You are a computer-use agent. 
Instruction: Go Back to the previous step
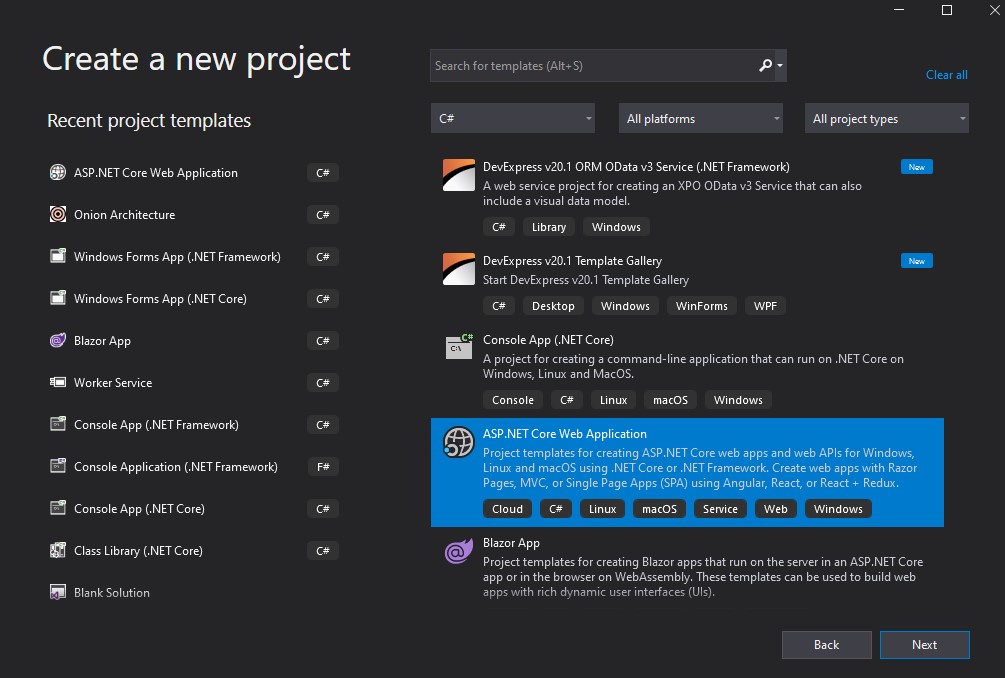pyautogui.click(x=826, y=645)
